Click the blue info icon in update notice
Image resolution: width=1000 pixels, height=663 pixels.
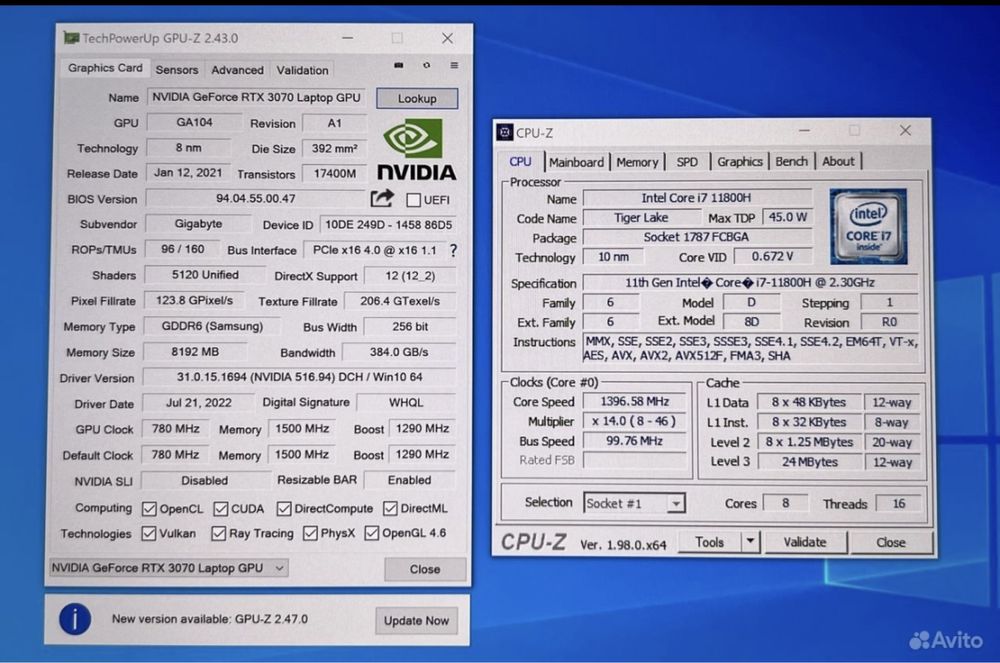pos(75,619)
